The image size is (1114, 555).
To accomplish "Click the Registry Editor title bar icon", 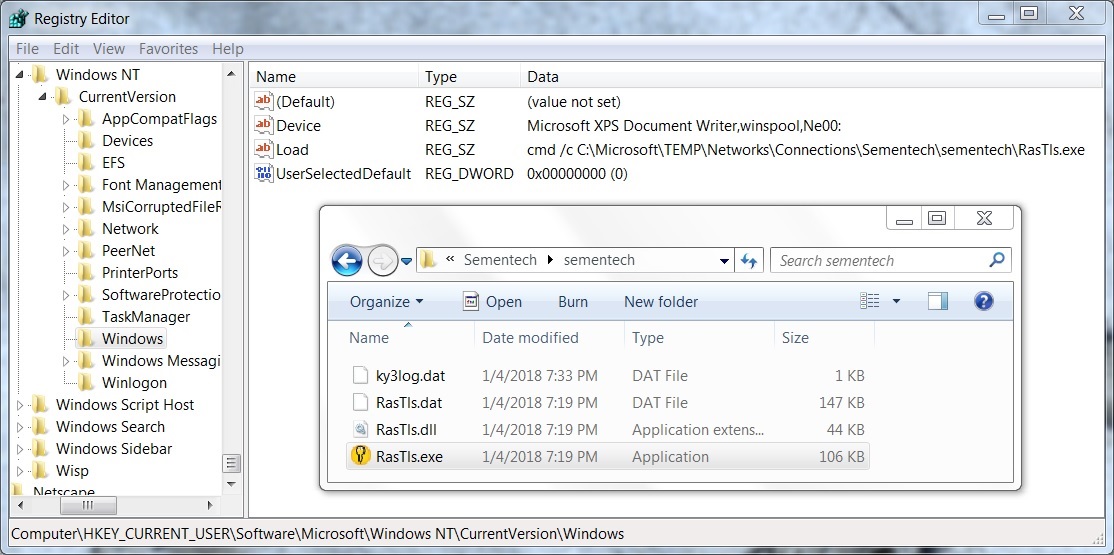I will 18,18.
